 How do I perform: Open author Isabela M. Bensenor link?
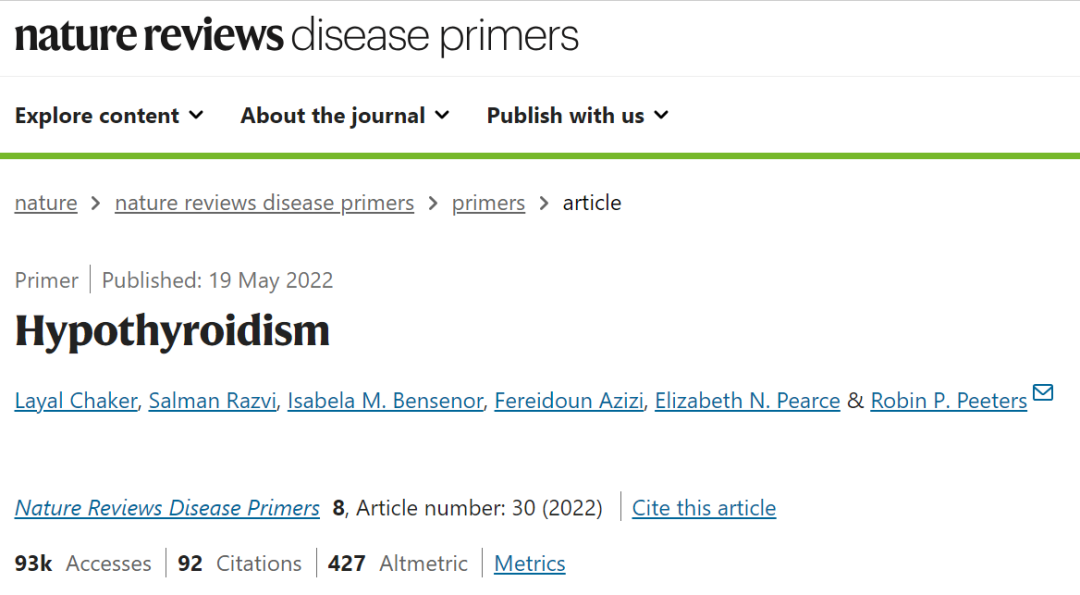coord(385,401)
